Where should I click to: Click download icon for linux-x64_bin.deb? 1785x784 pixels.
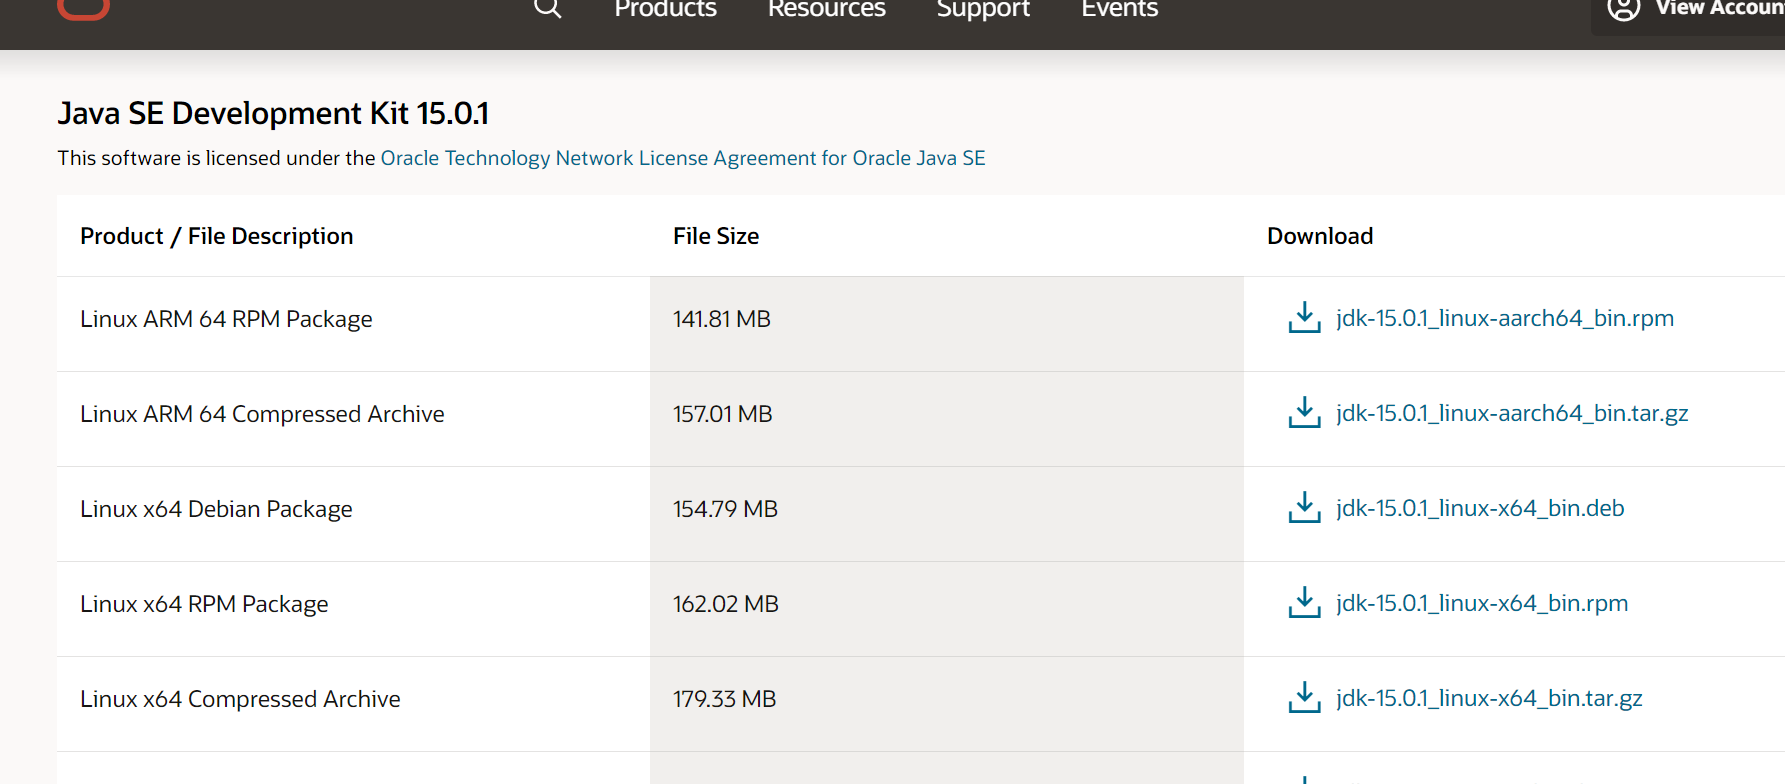(1304, 508)
